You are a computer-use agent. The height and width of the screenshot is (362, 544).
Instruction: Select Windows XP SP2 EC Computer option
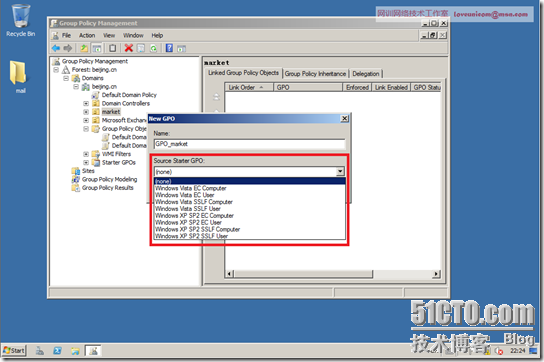[x=249, y=216]
